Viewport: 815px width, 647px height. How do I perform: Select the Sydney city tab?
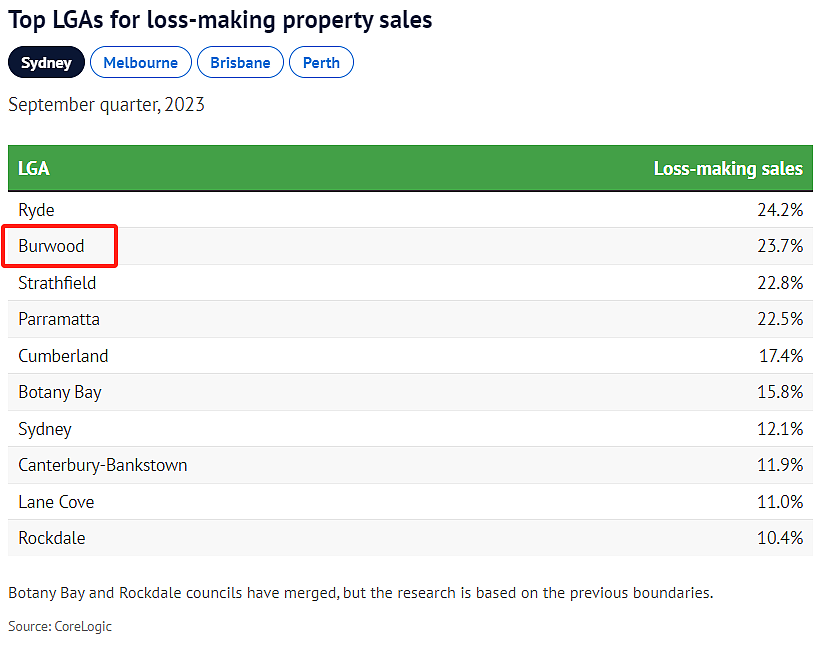pyautogui.click(x=46, y=62)
